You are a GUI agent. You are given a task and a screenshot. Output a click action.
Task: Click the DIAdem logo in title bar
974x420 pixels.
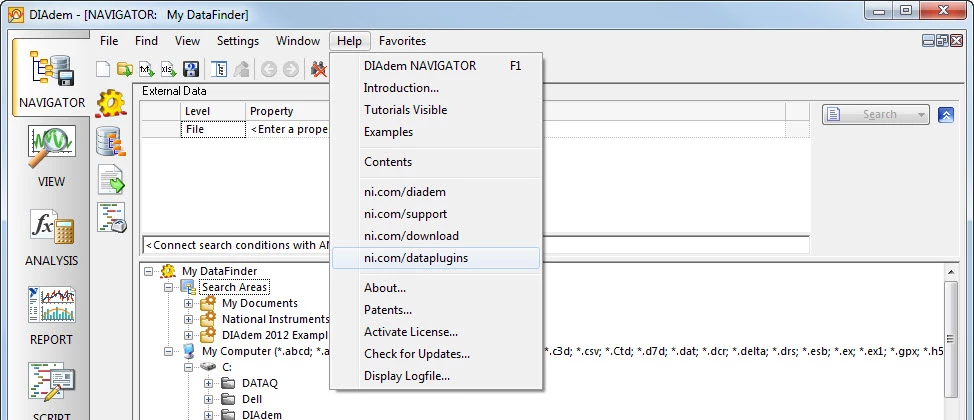(x=15, y=13)
